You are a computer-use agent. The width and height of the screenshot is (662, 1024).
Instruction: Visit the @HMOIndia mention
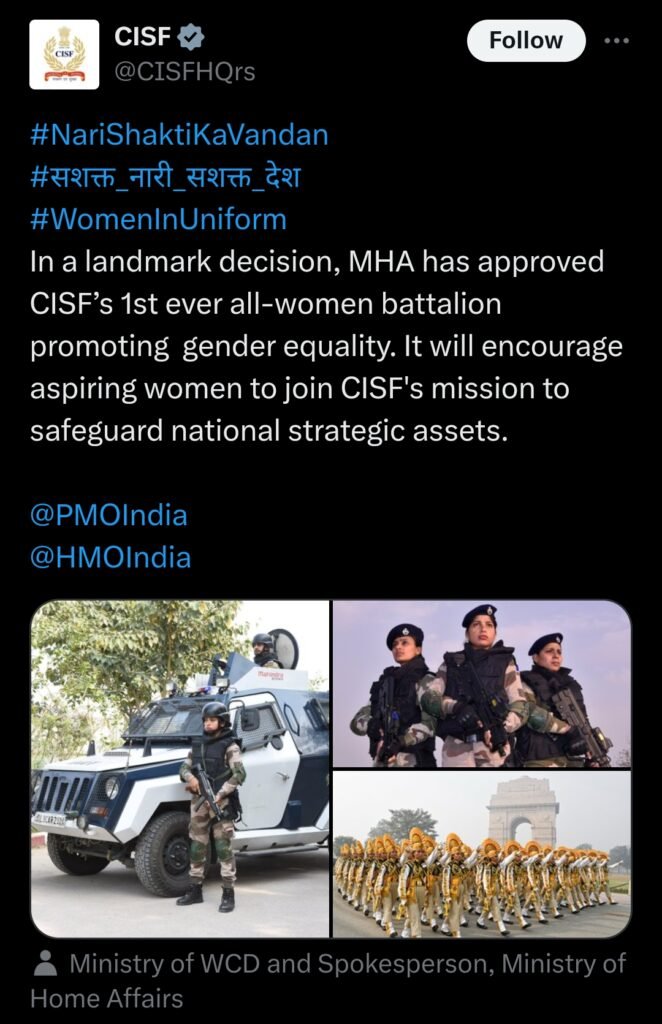pos(110,558)
